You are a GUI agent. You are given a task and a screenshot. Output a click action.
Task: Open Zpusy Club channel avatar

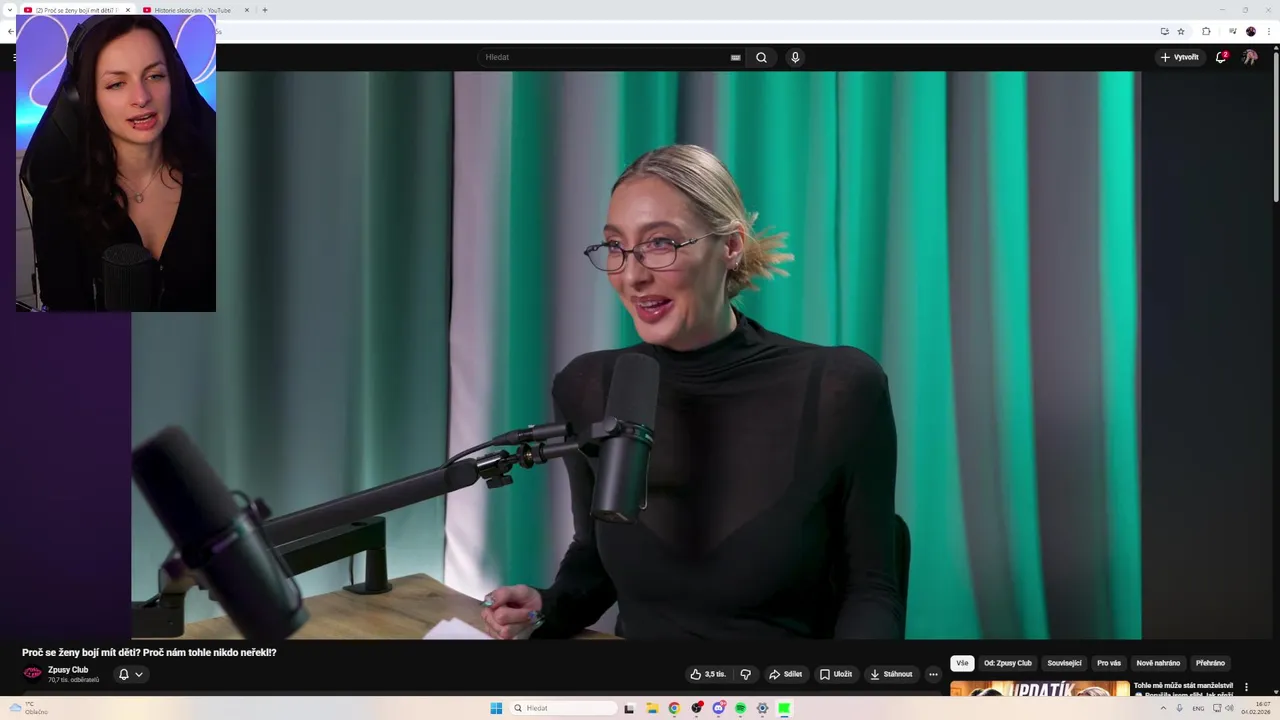coord(33,673)
